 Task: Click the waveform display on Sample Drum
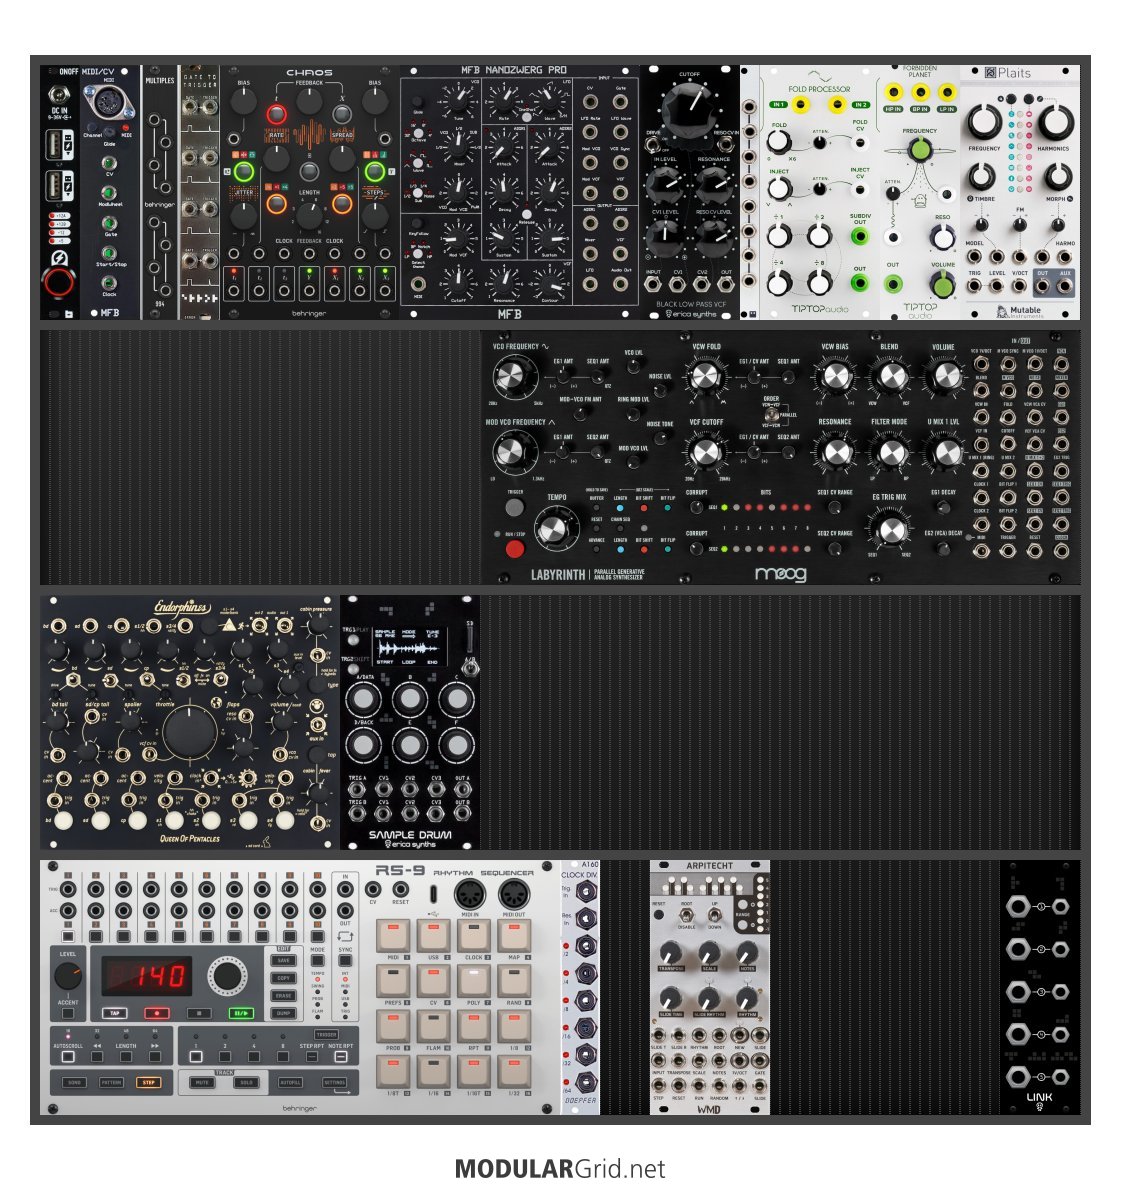(x=409, y=647)
